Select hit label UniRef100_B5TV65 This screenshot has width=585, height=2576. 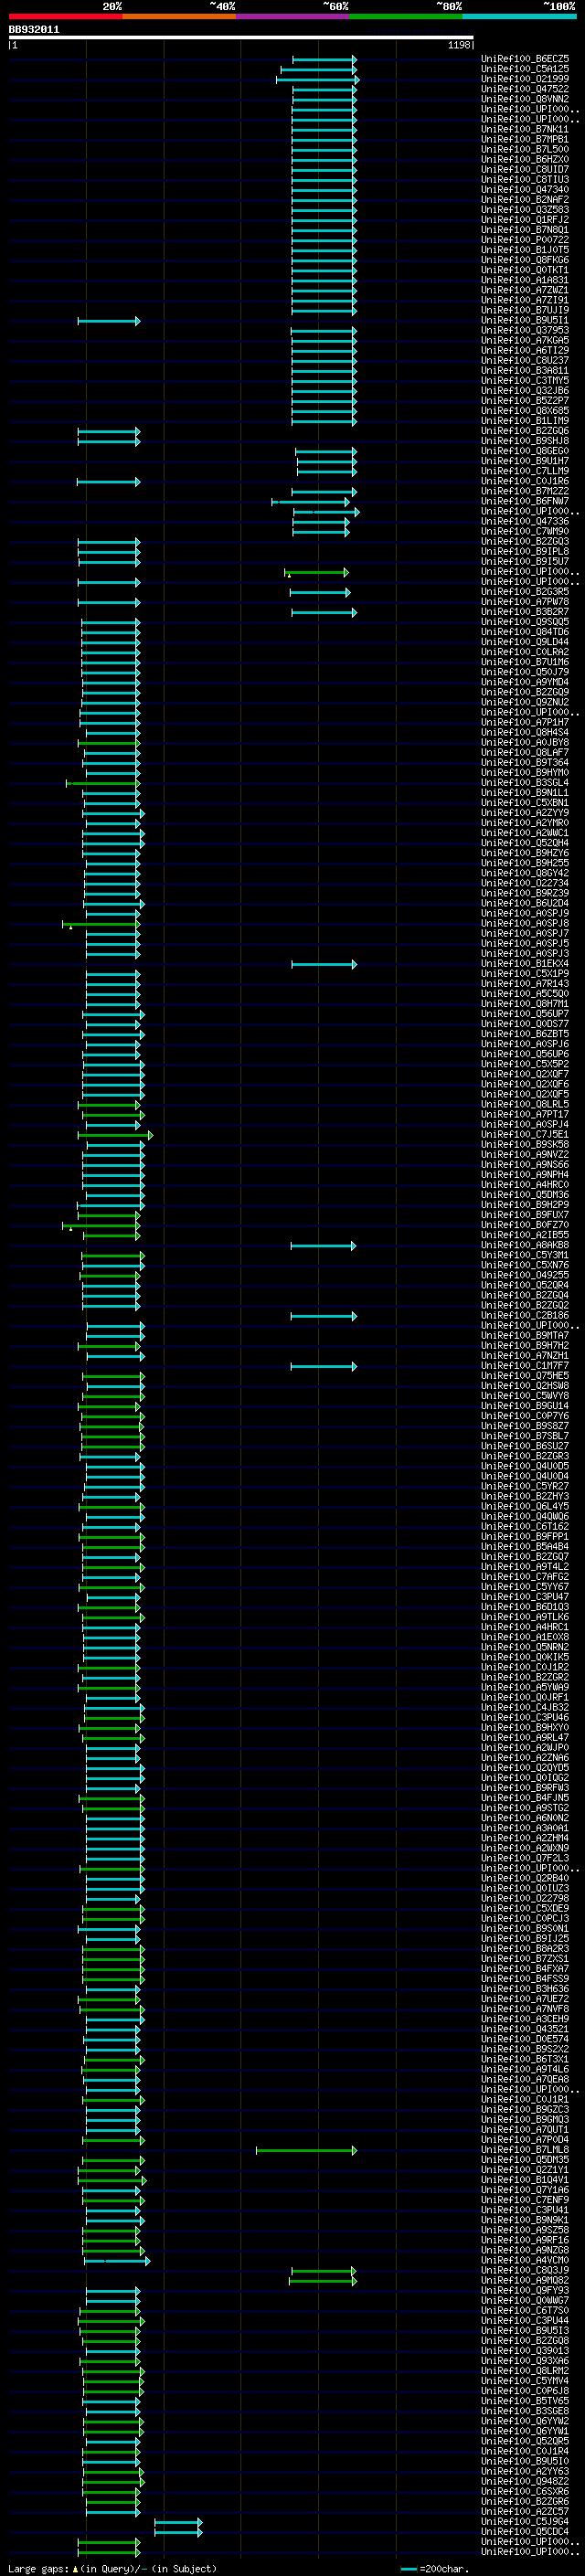(525, 2401)
